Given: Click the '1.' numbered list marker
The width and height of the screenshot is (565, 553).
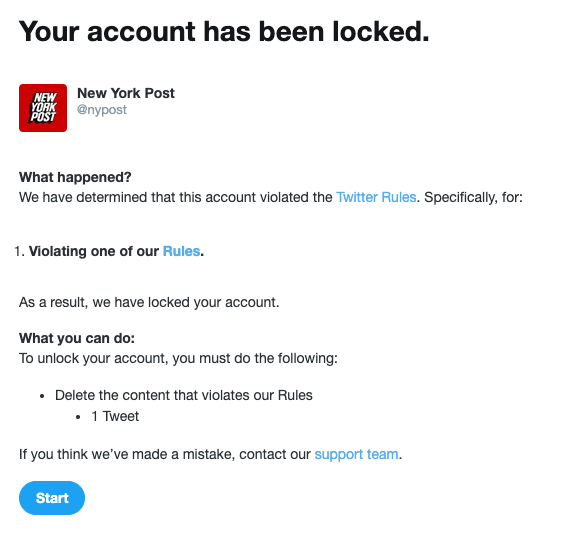Looking at the screenshot, I should click(19, 251).
